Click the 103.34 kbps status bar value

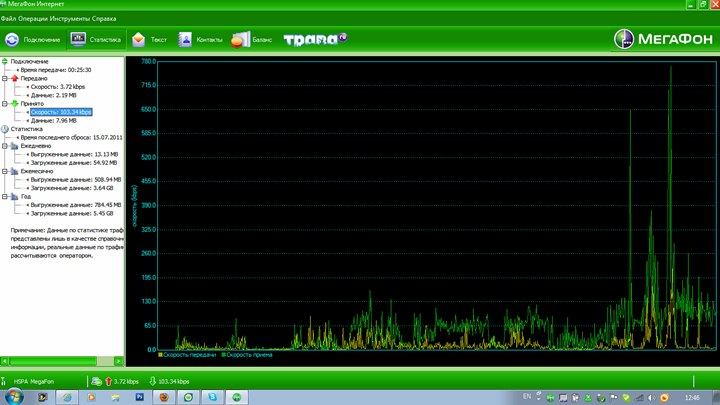[x=174, y=382]
